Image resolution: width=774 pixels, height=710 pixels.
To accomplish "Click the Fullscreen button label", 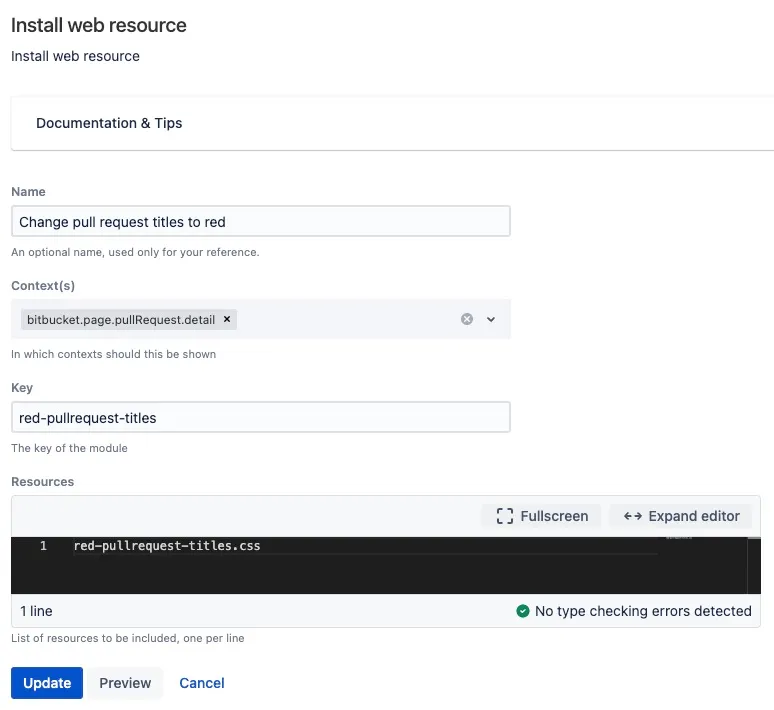I will pos(554,516).
